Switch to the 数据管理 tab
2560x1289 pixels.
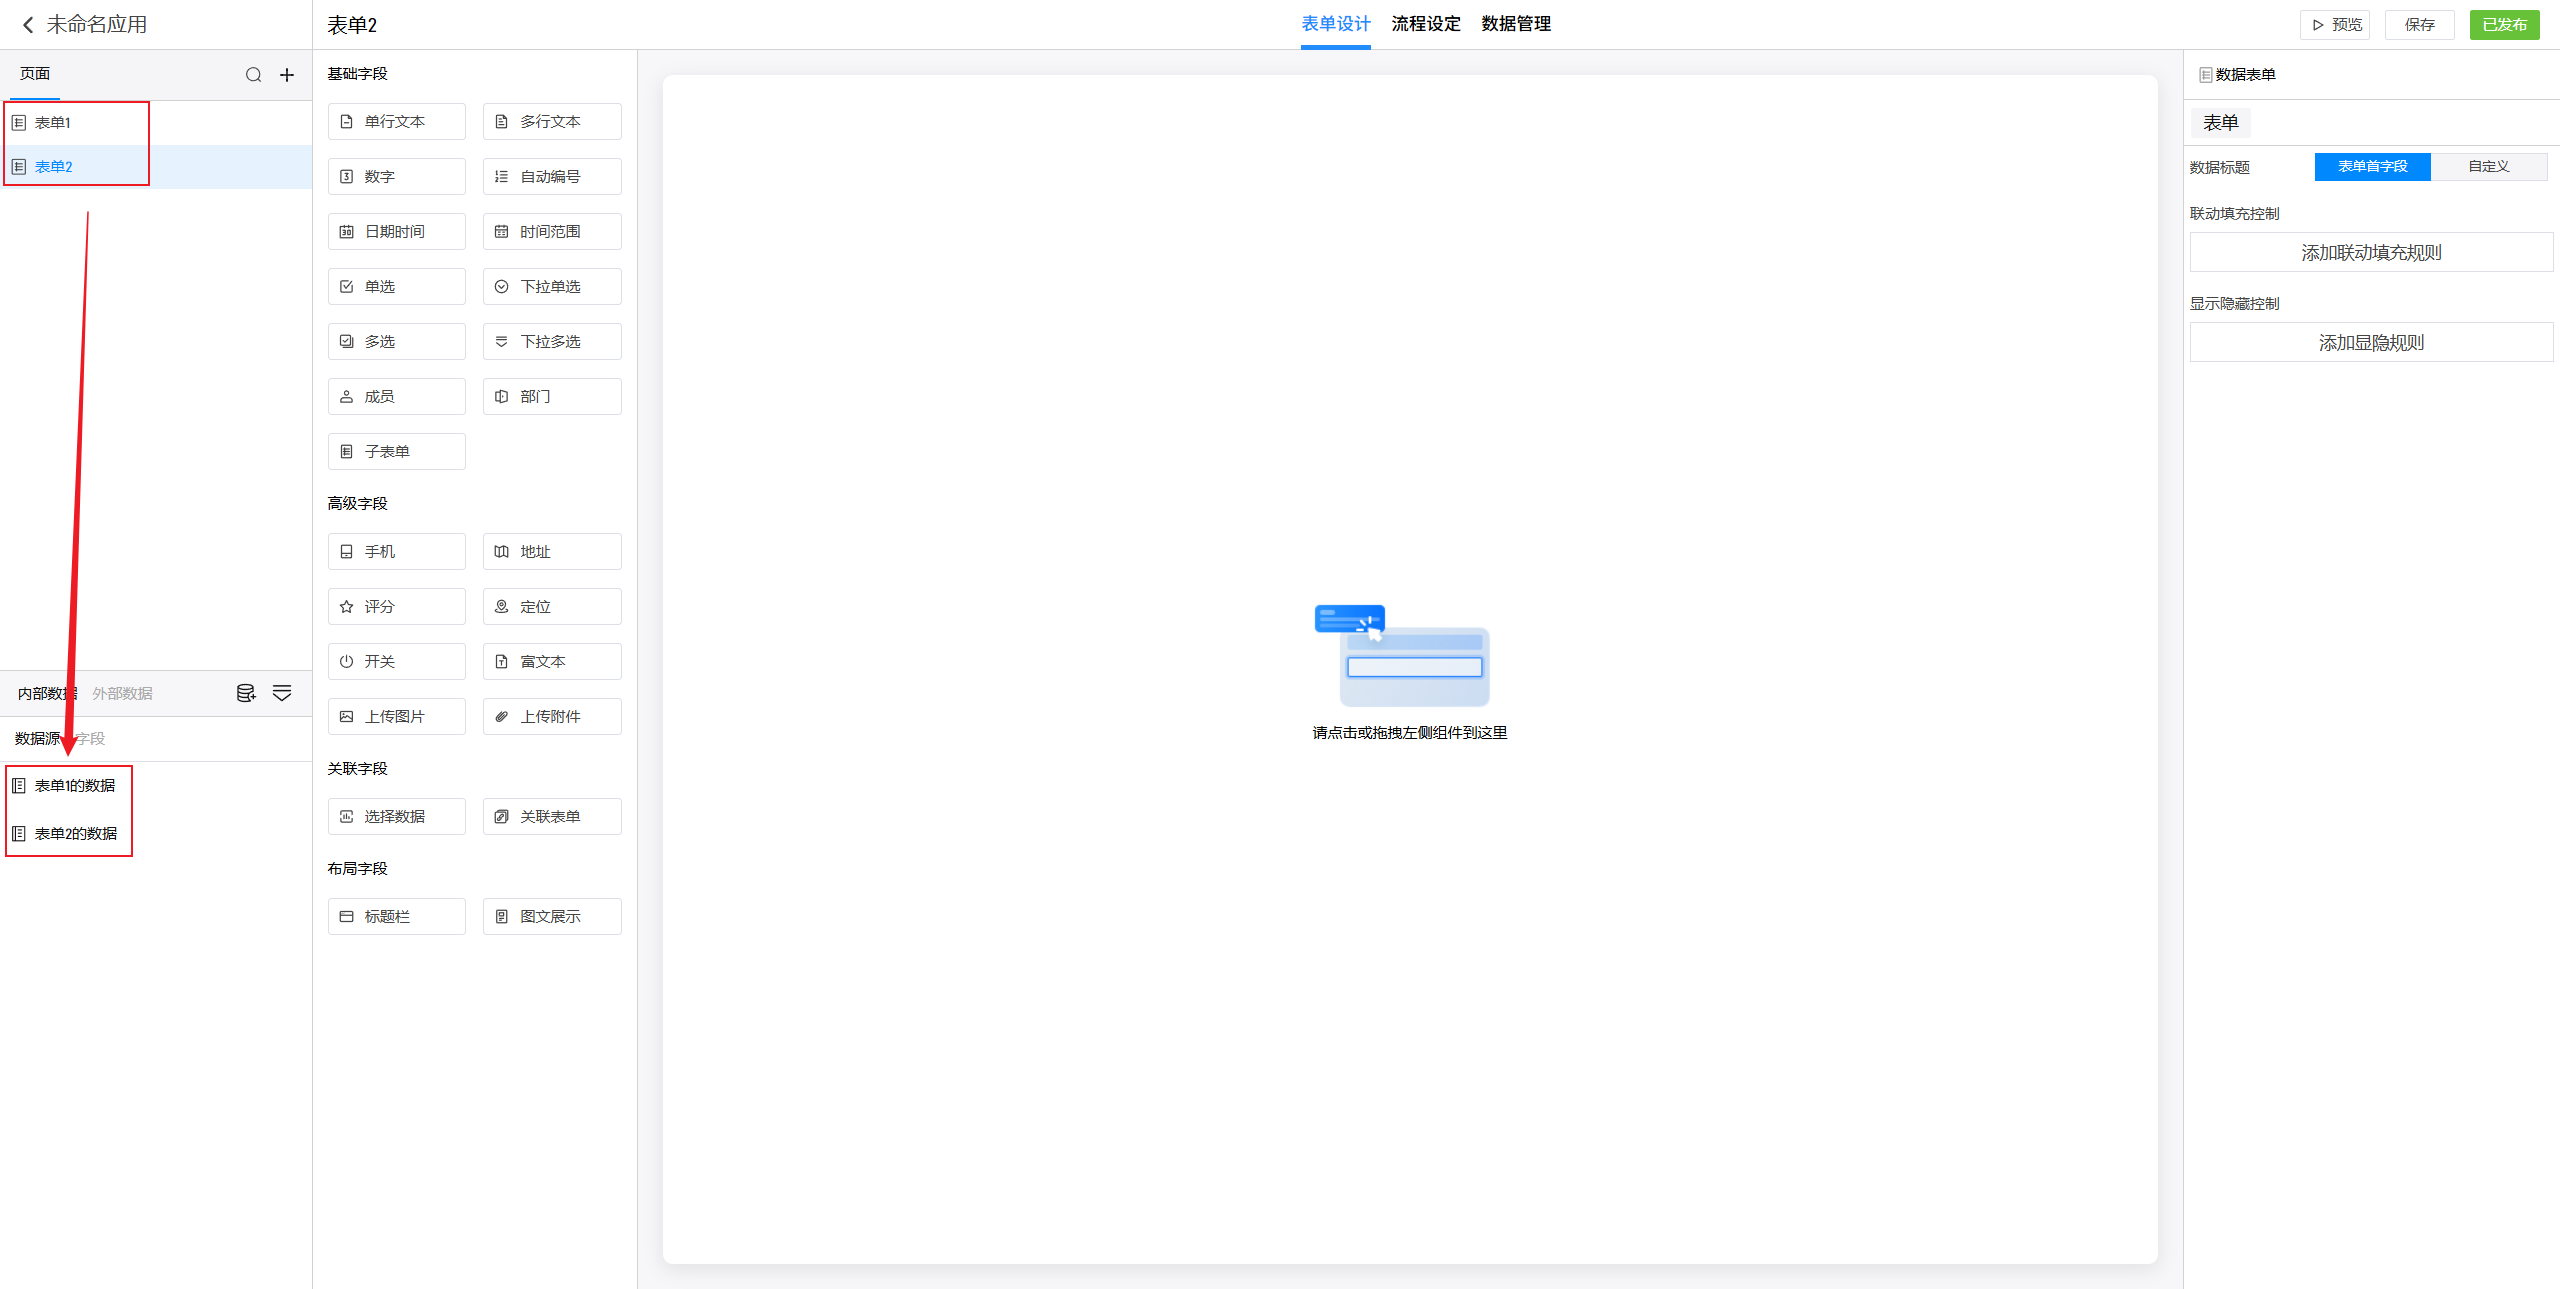[1516, 24]
